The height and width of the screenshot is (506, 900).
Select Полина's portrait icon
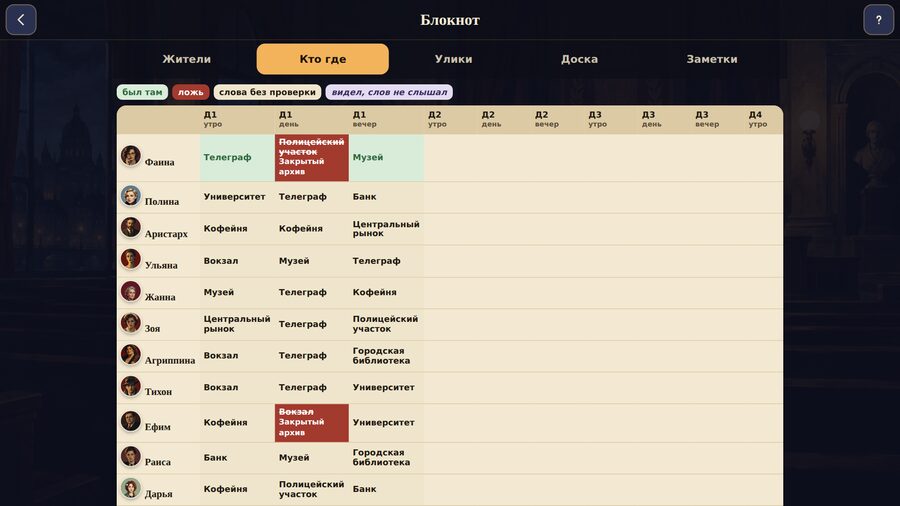pyautogui.click(x=131, y=196)
